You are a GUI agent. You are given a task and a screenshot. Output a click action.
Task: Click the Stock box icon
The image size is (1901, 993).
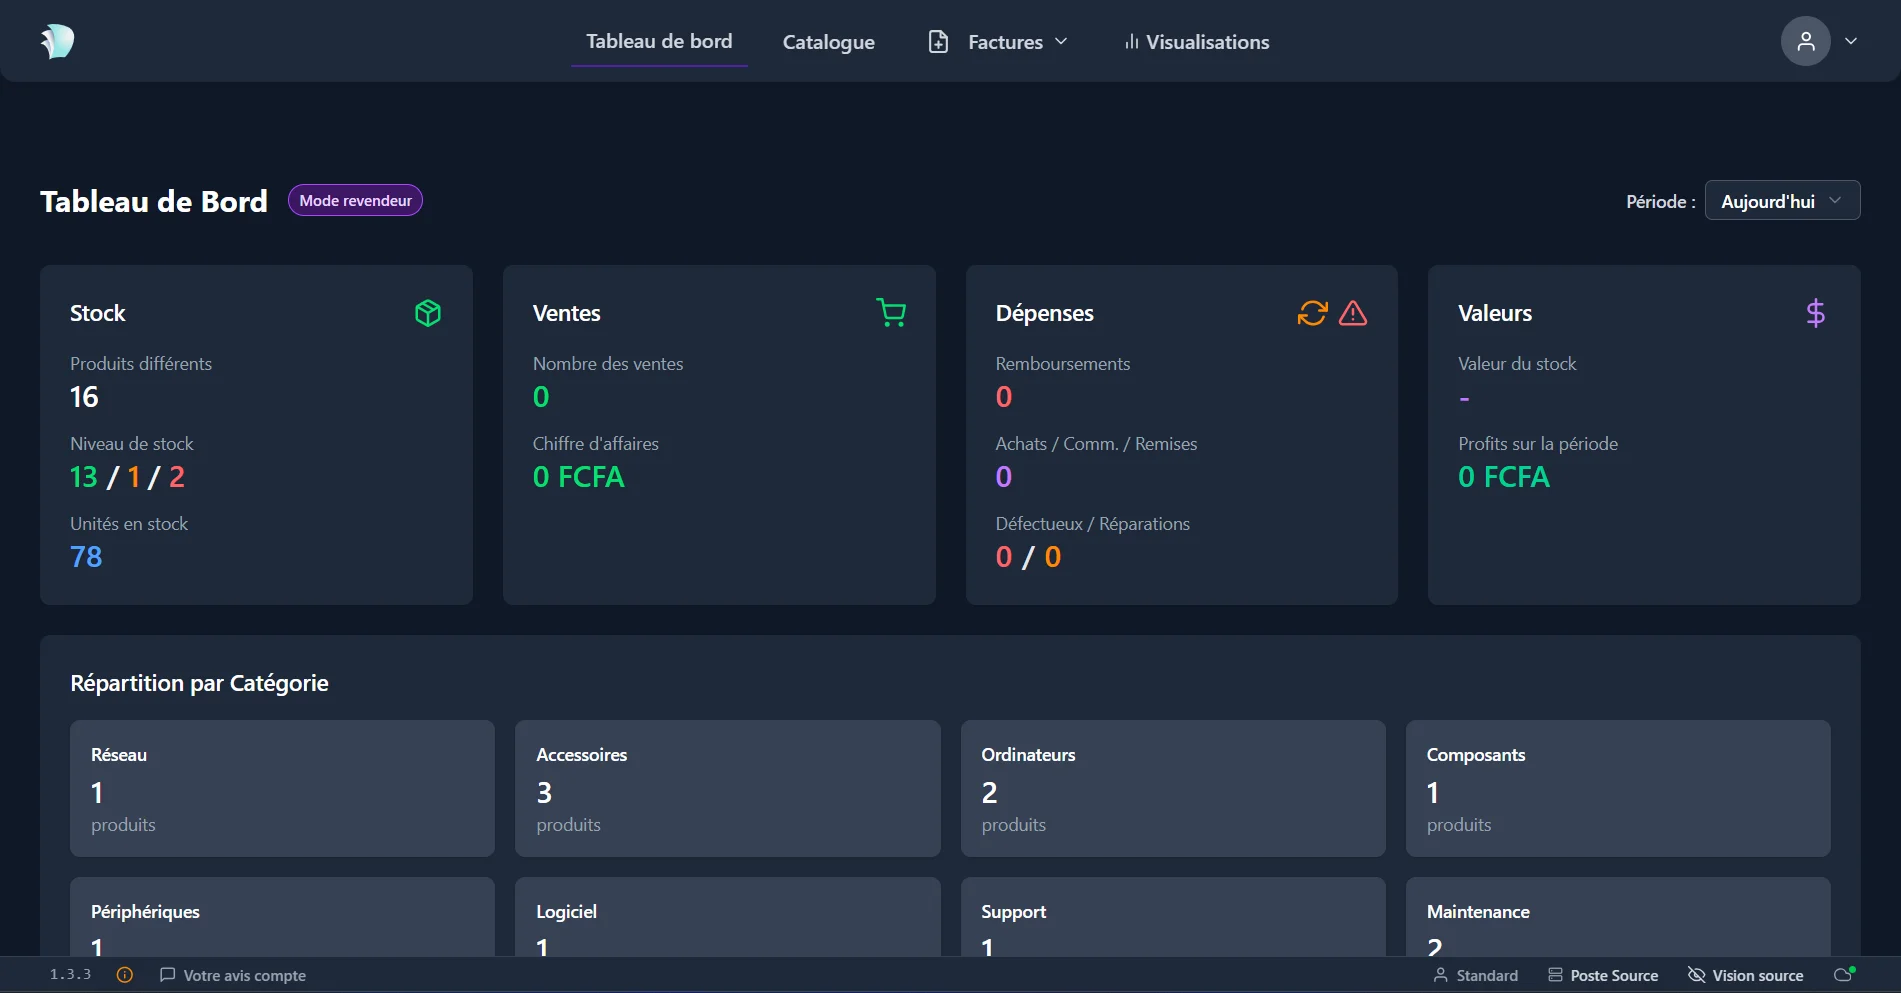point(428,313)
